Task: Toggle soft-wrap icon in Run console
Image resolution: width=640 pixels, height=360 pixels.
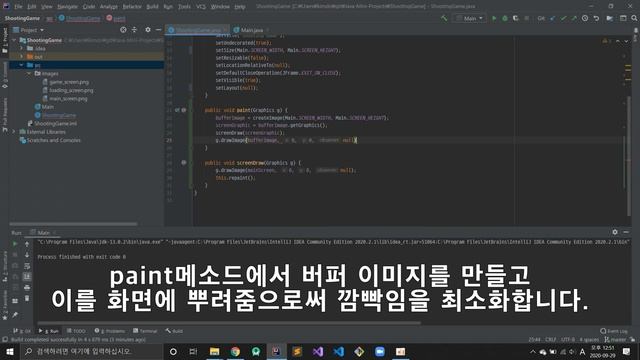Action: coord(27,266)
